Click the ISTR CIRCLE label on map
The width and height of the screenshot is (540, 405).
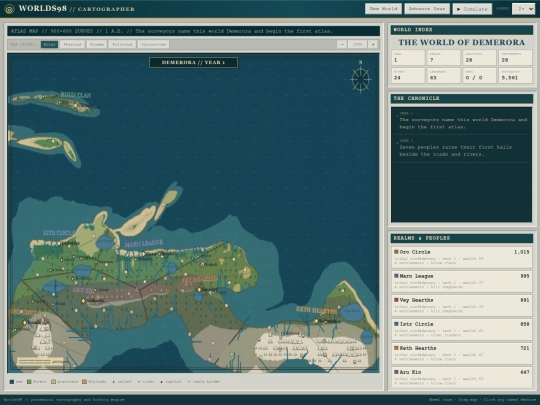point(59,232)
